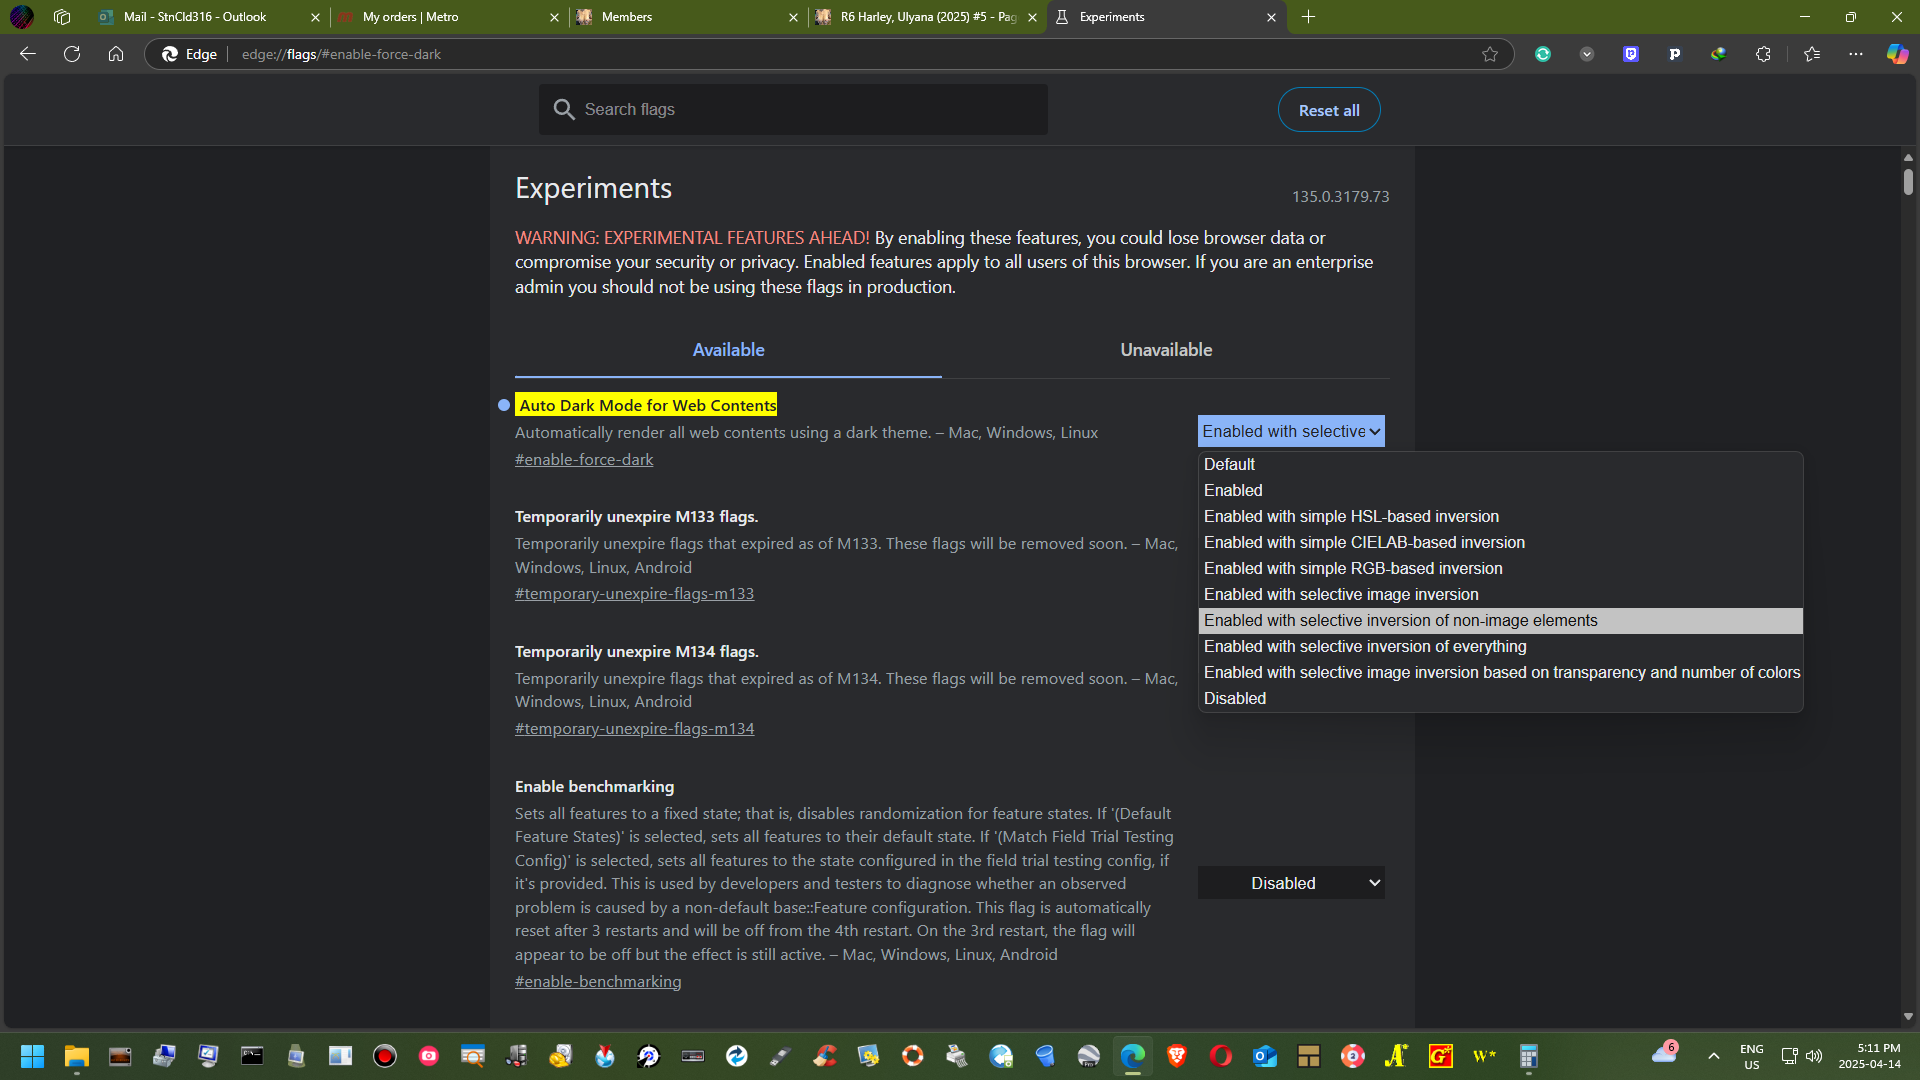This screenshot has width=1920, height=1080.
Task: Click the browser refresh icon
Action: (x=72, y=54)
